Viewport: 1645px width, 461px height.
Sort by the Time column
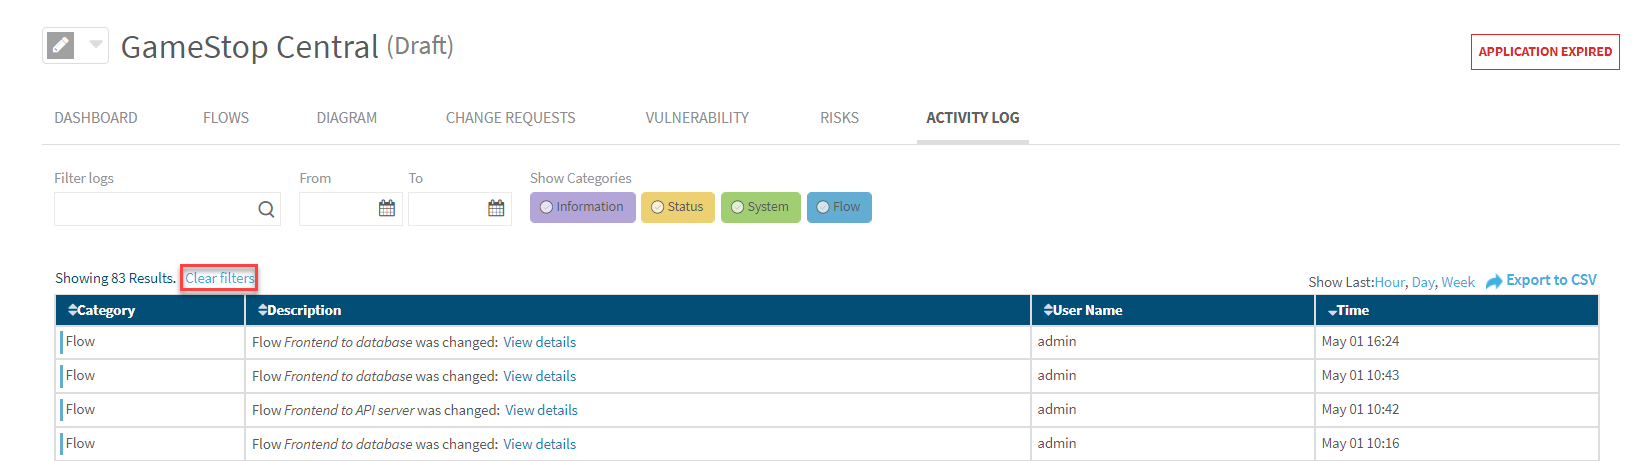pyautogui.click(x=1348, y=310)
